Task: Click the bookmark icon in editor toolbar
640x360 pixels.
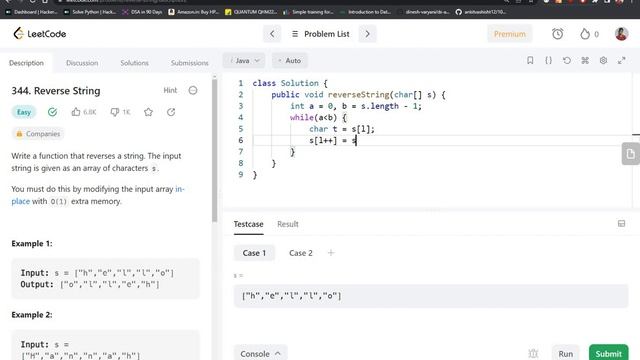Action: [x=530, y=60]
